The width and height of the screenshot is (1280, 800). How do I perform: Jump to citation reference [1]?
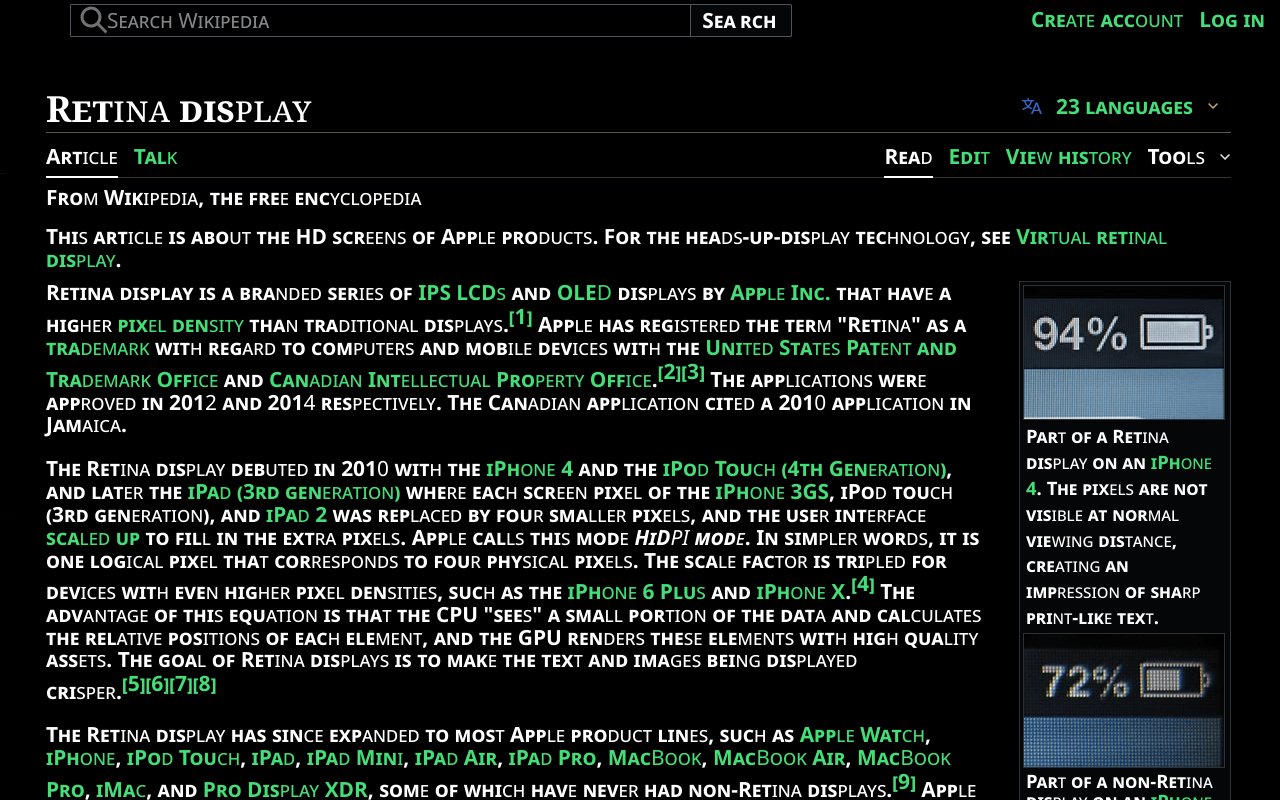pyautogui.click(x=521, y=318)
